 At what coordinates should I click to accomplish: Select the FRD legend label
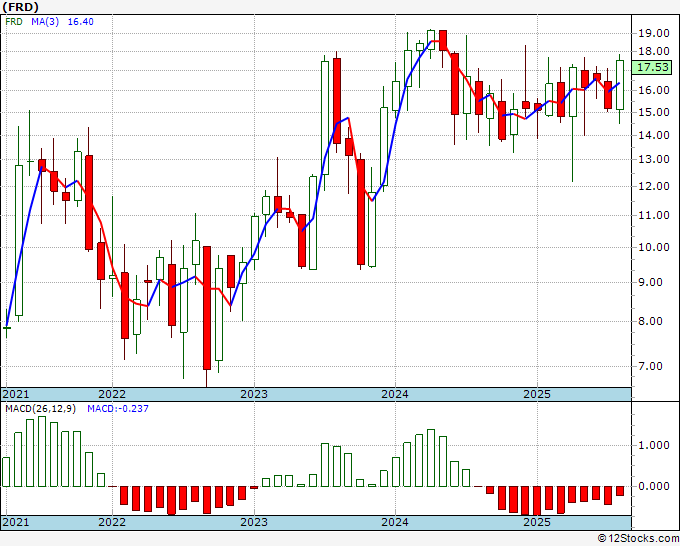pos(14,22)
